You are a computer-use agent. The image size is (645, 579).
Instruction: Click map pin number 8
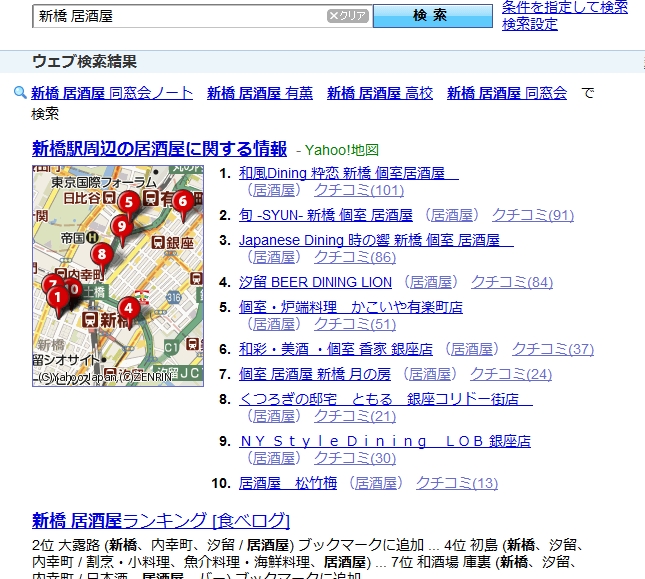pyautogui.click(x=102, y=257)
